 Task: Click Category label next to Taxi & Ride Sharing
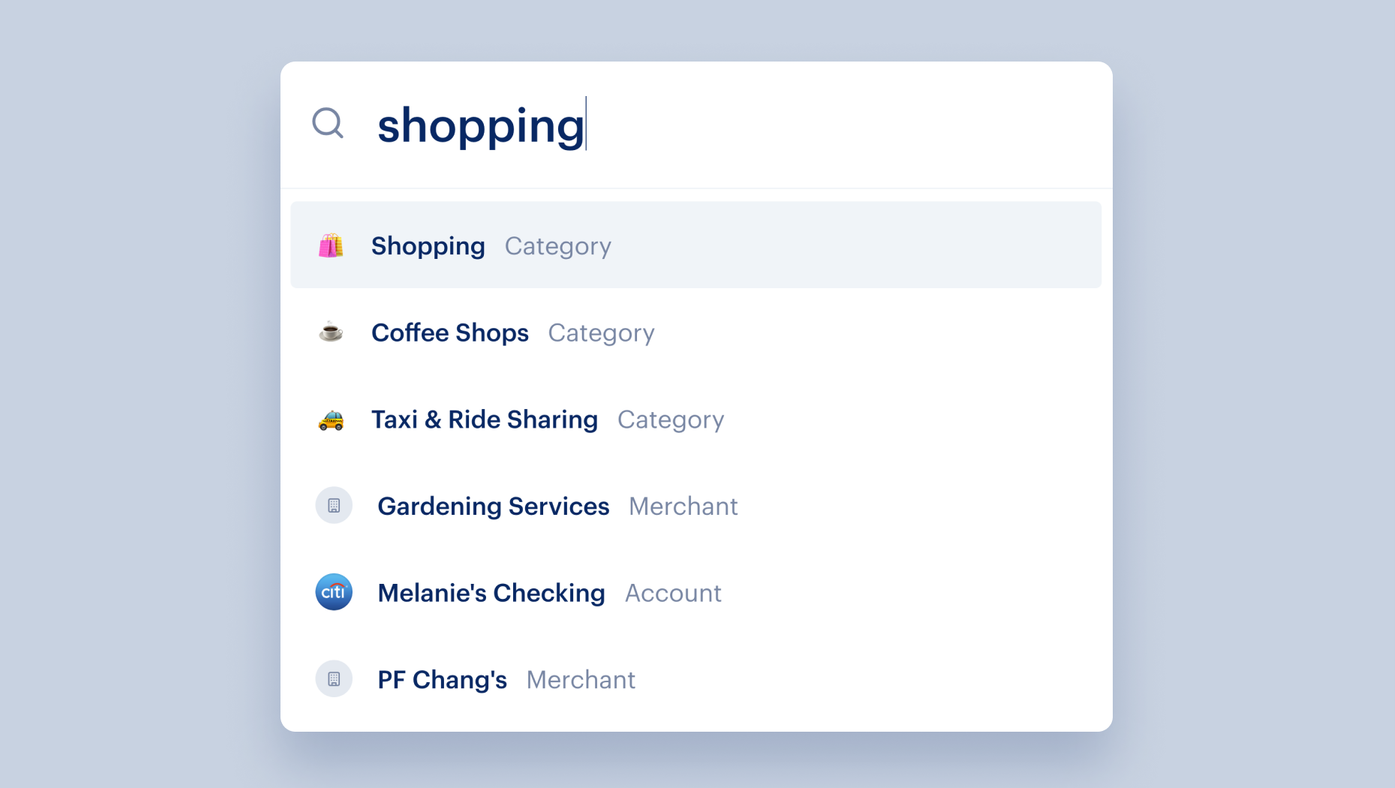[x=671, y=420]
